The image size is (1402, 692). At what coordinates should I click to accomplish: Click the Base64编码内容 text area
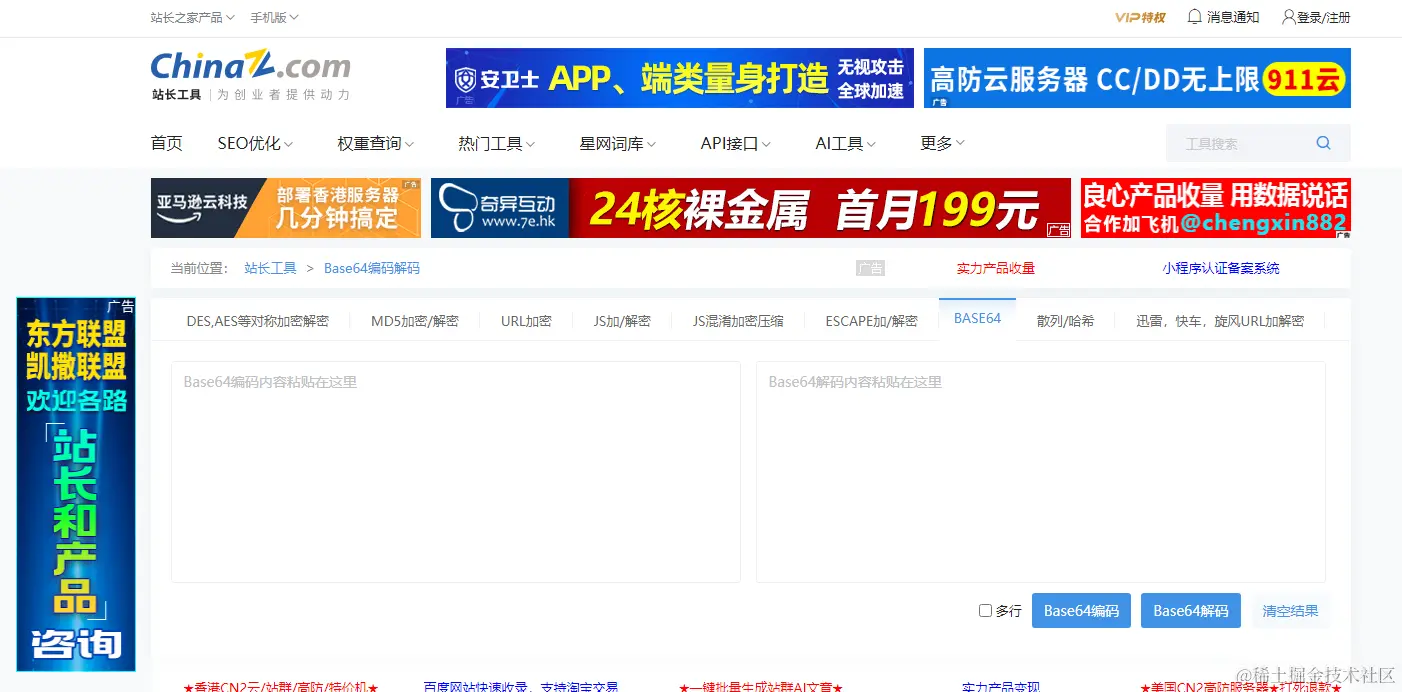(x=456, y=472)
